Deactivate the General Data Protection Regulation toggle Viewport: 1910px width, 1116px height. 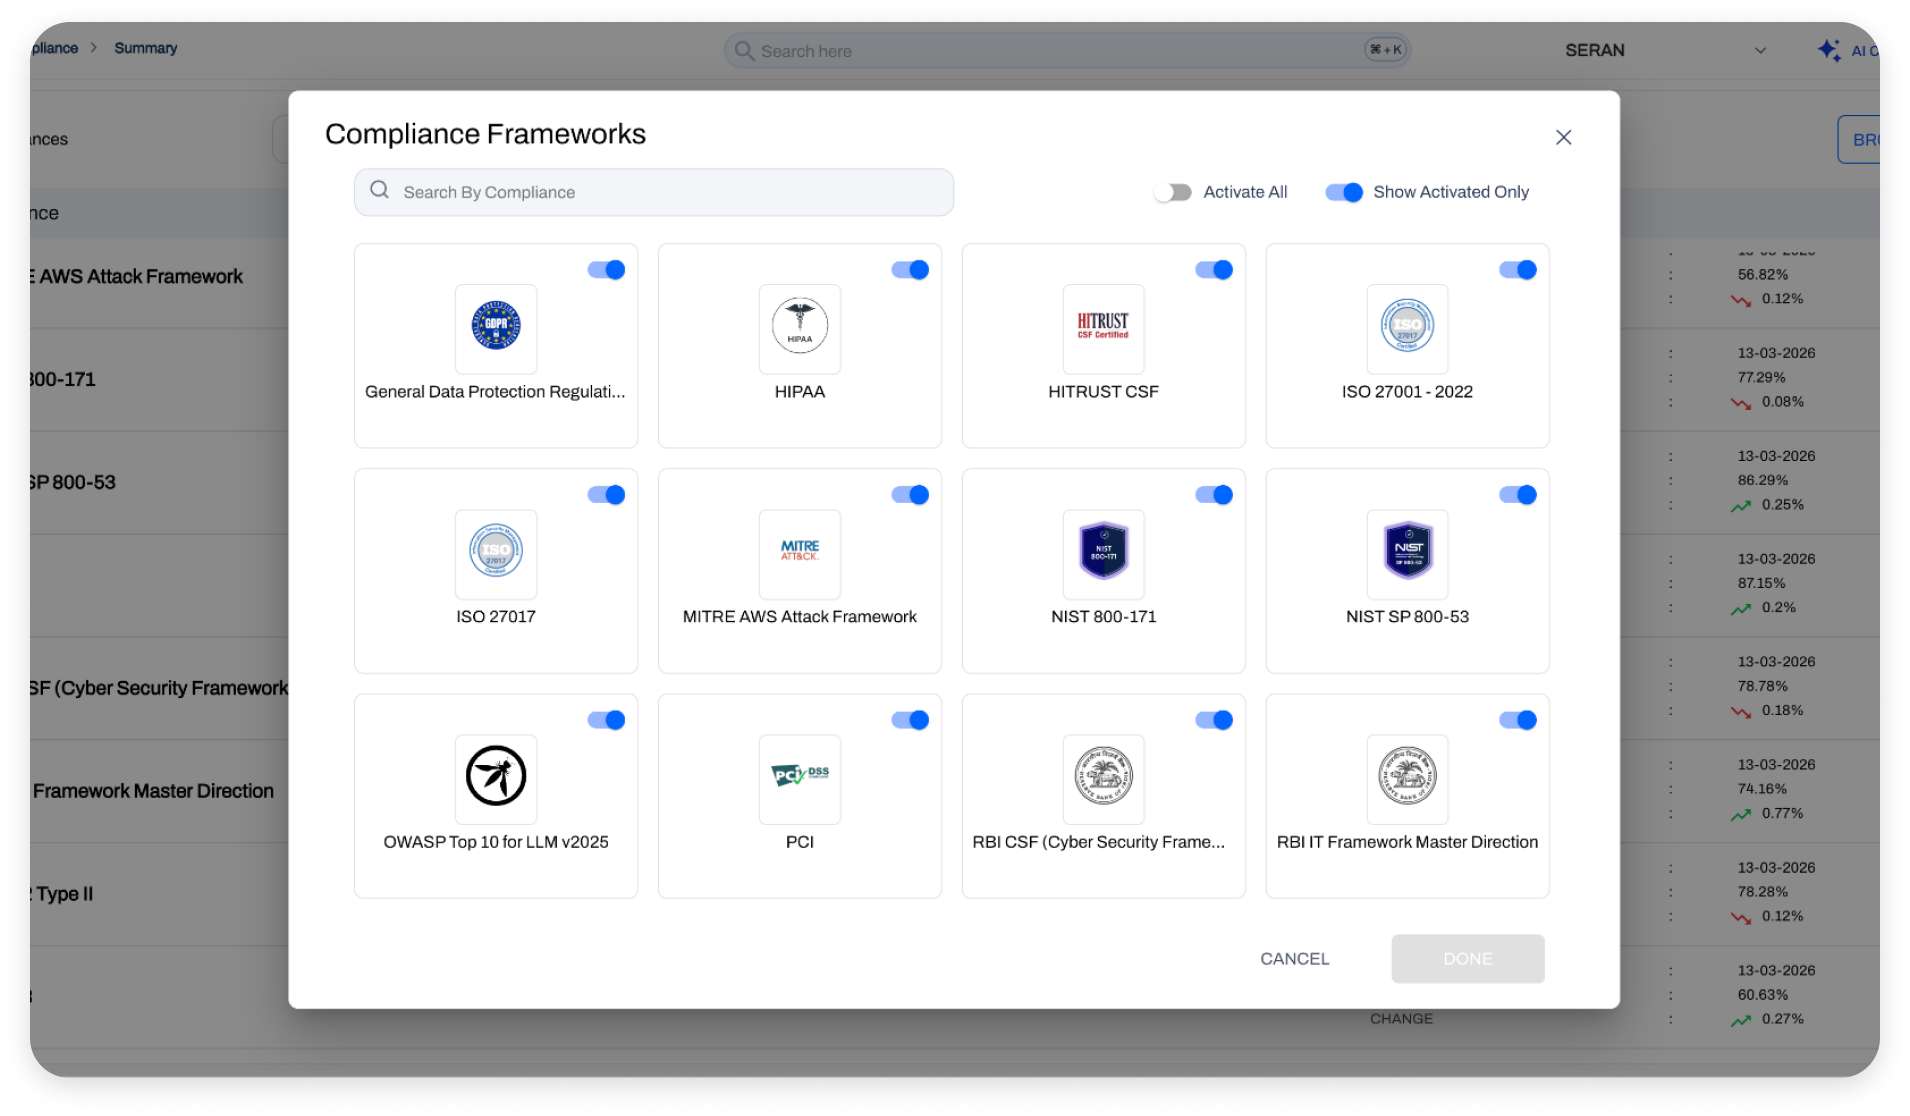point(606,270)
